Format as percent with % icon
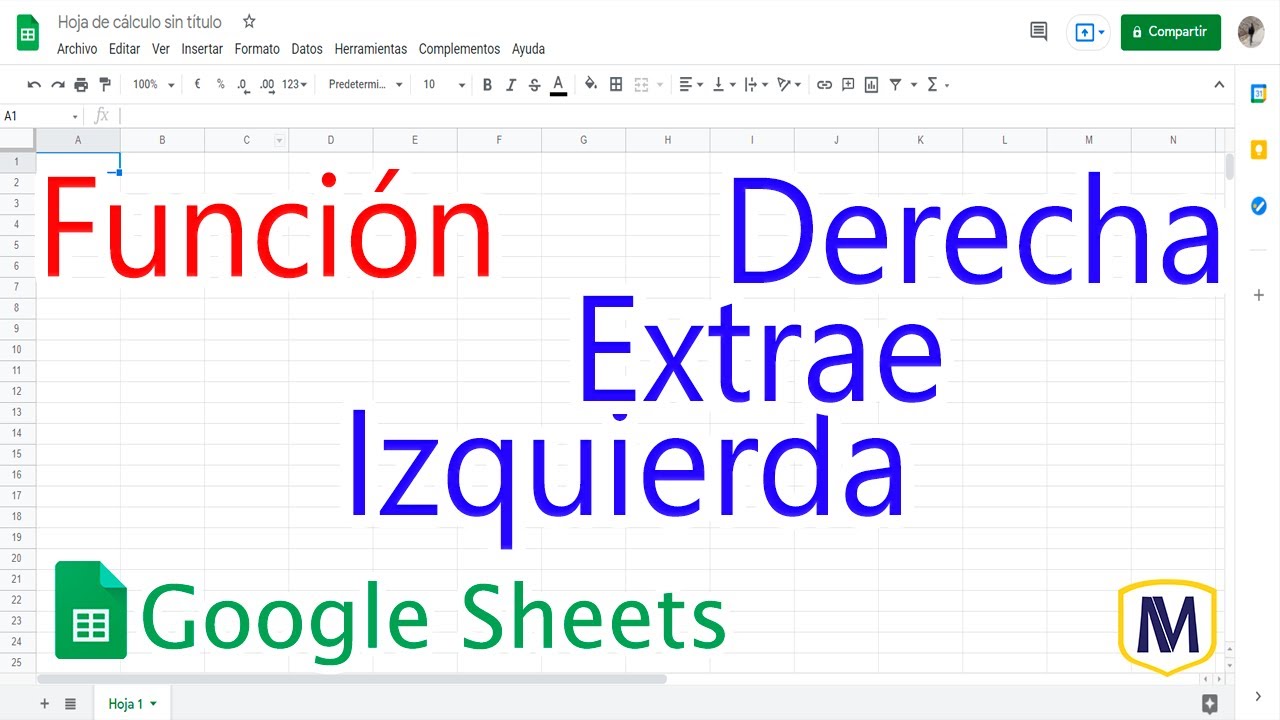1280x720 pixels. [x=220, y=85]
